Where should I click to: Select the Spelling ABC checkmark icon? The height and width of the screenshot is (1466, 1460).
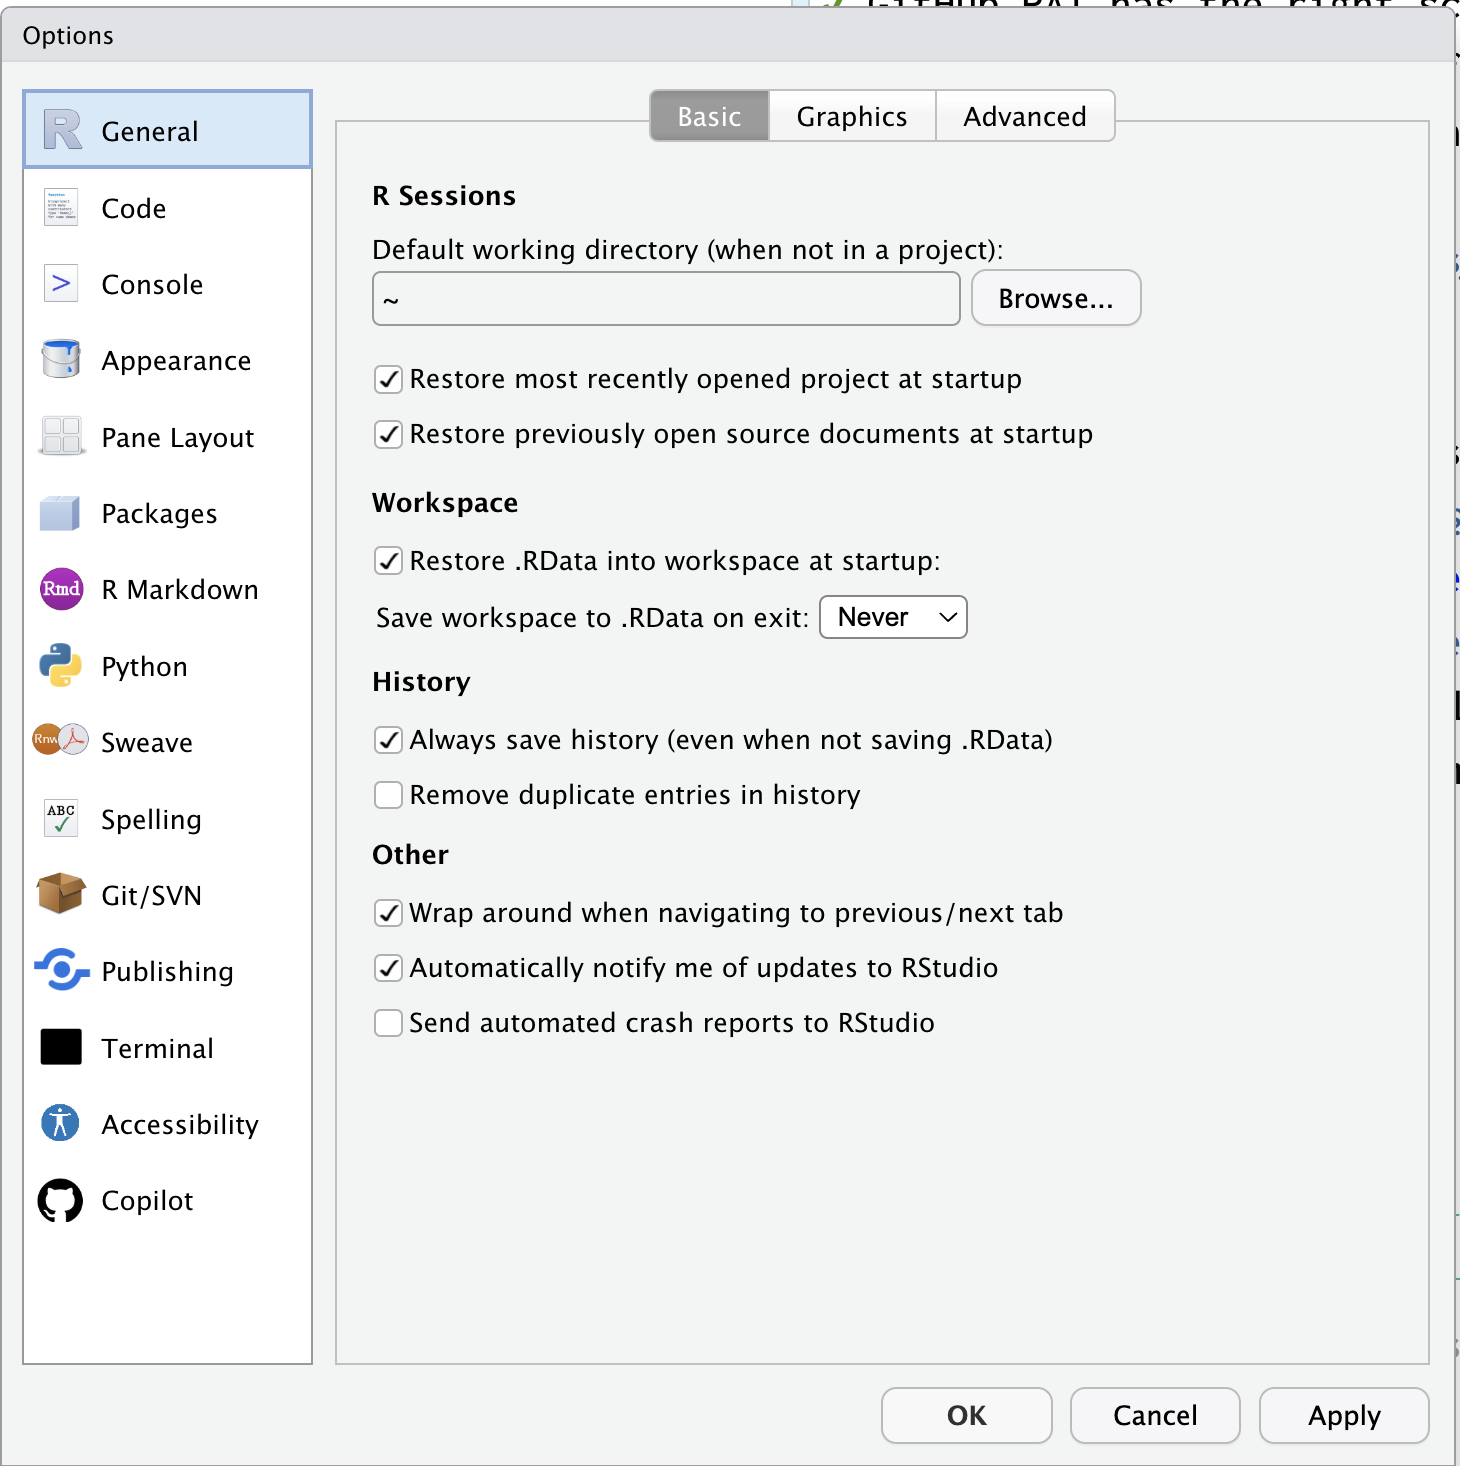61,818
